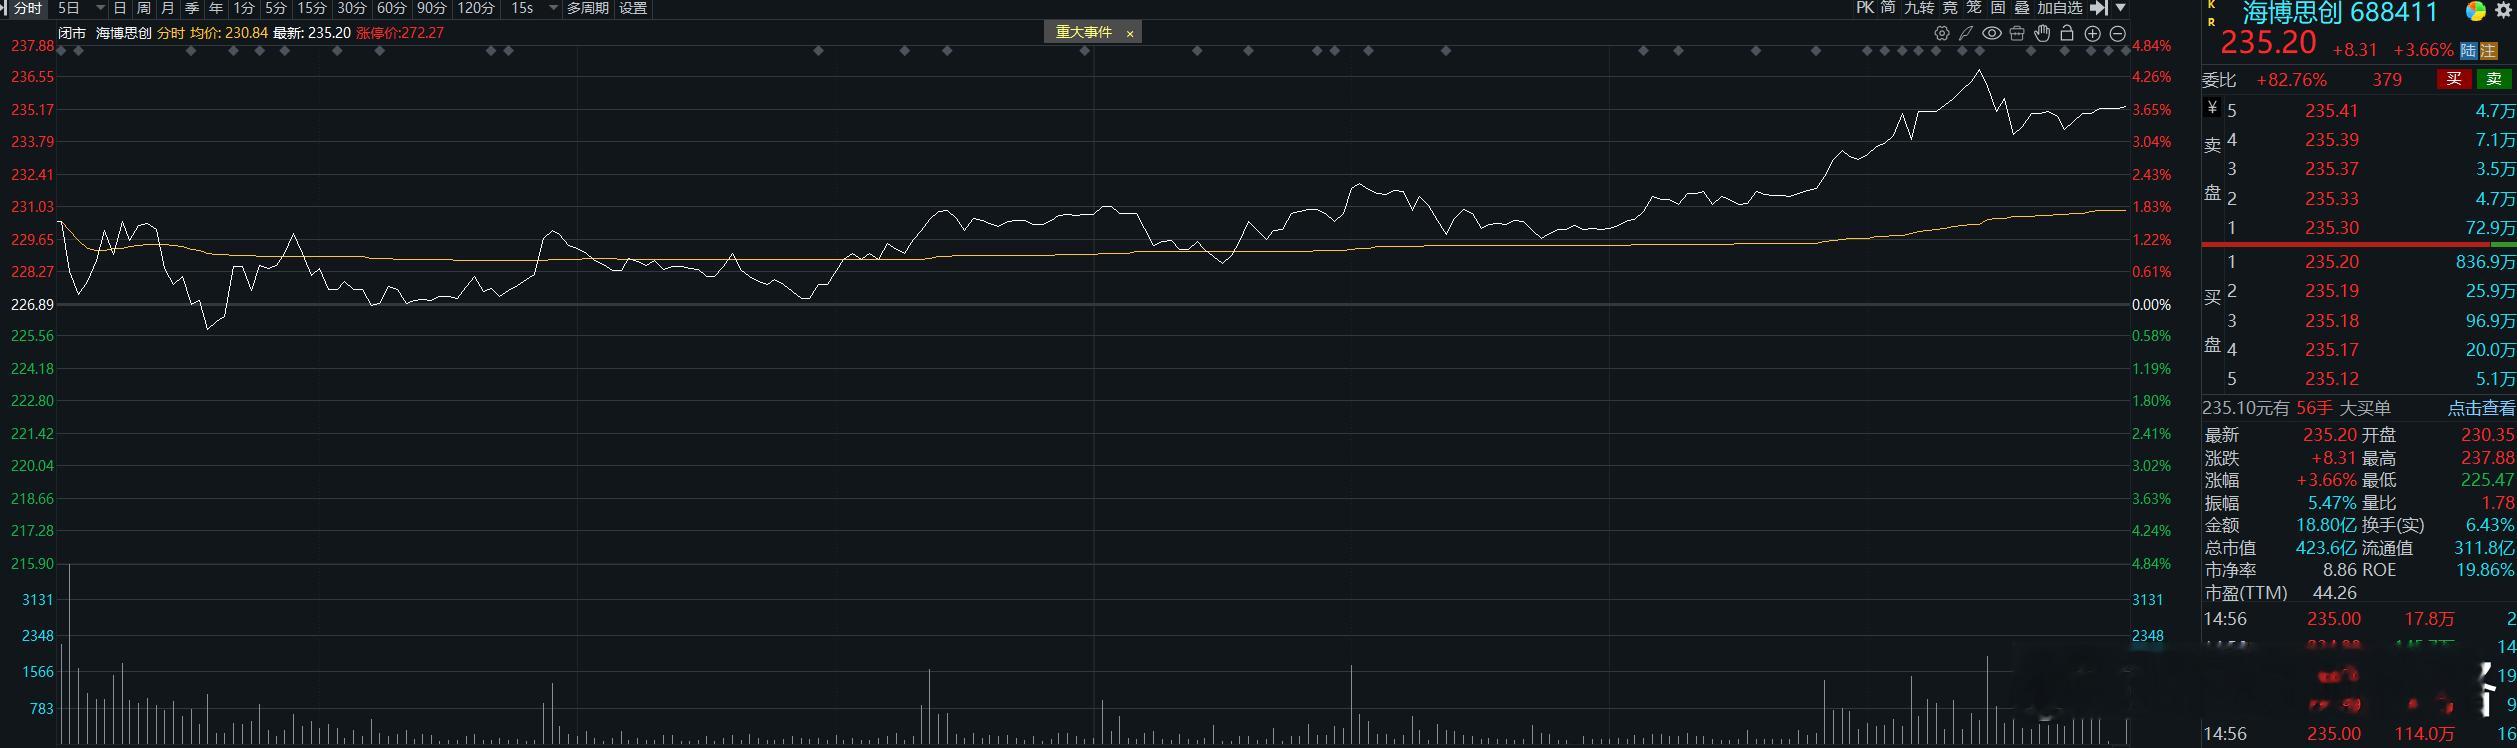
Task: Zoom out with the minus circle icon
Action: (2117, 33)
